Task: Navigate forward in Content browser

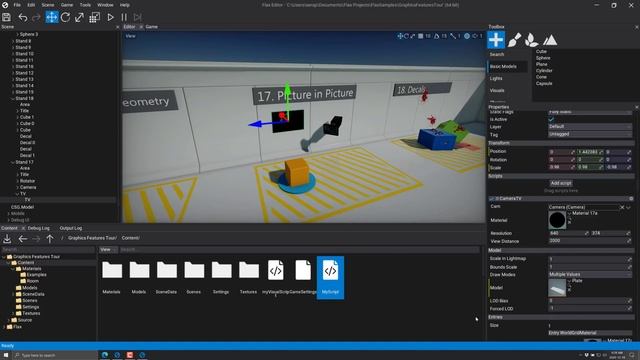Action: 36,239
